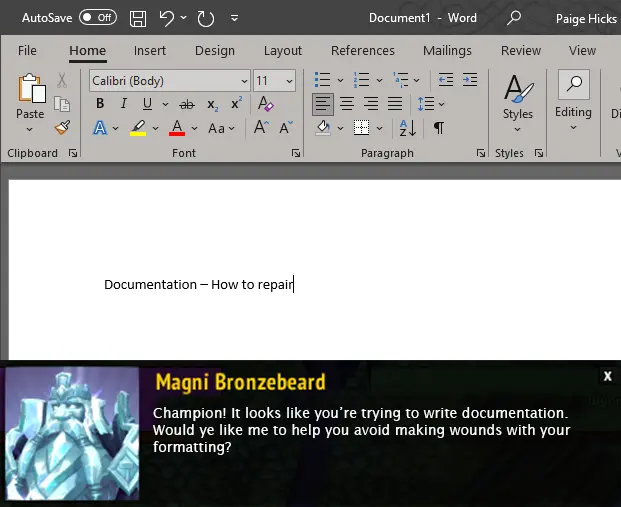Open the File tab
Image resolution: width=621 pixels, height=507 pixels.
pos(27,50)
